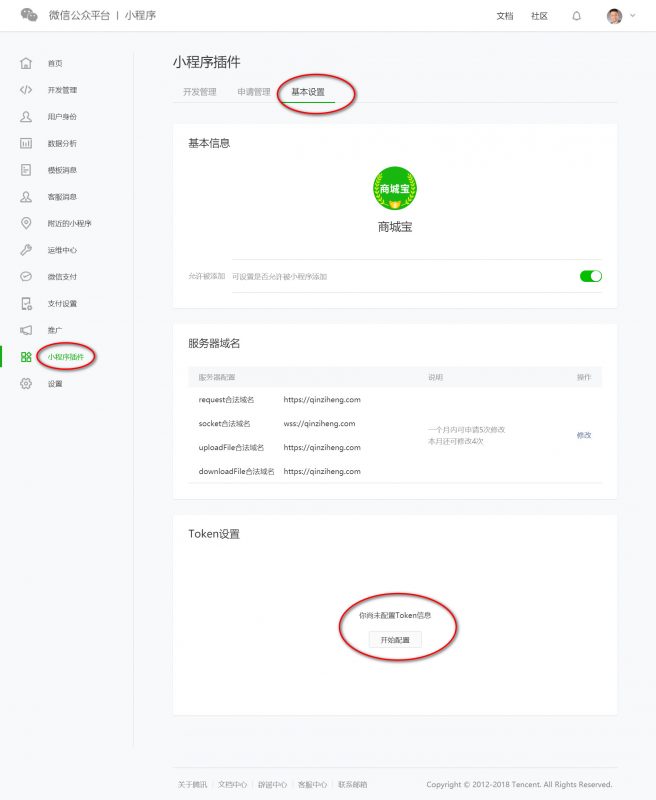Toggle the 允许被添加 switch off
Image resolution: width=656 pixels, height=800 pixels.
point(591,276)
